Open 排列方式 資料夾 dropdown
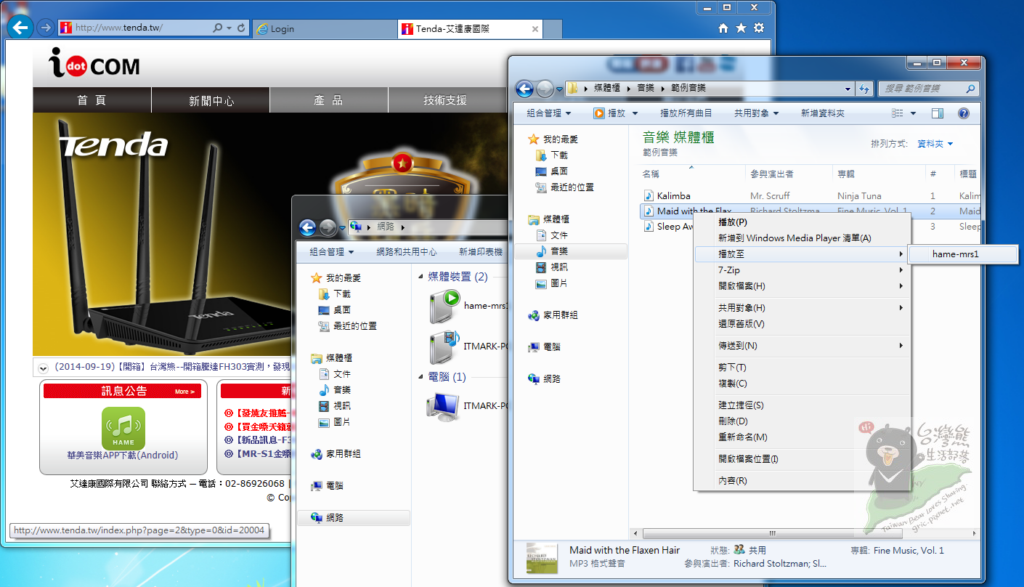This screenshot has width=1024, height=587. [935, 144]
